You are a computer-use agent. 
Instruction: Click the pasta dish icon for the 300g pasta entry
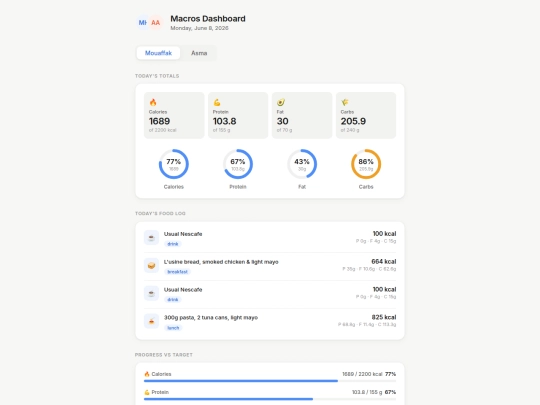151,321
